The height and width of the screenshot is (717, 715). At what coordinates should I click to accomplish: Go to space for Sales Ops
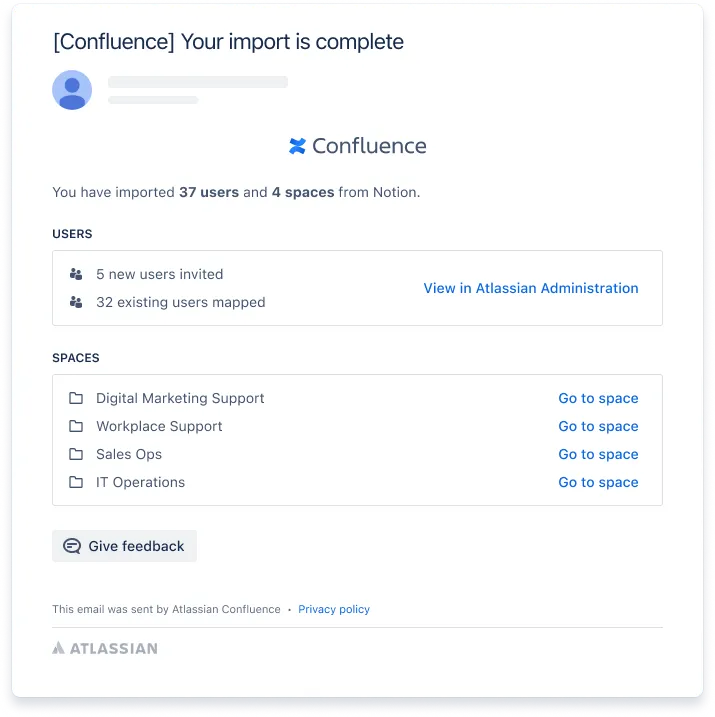(598, 454)
